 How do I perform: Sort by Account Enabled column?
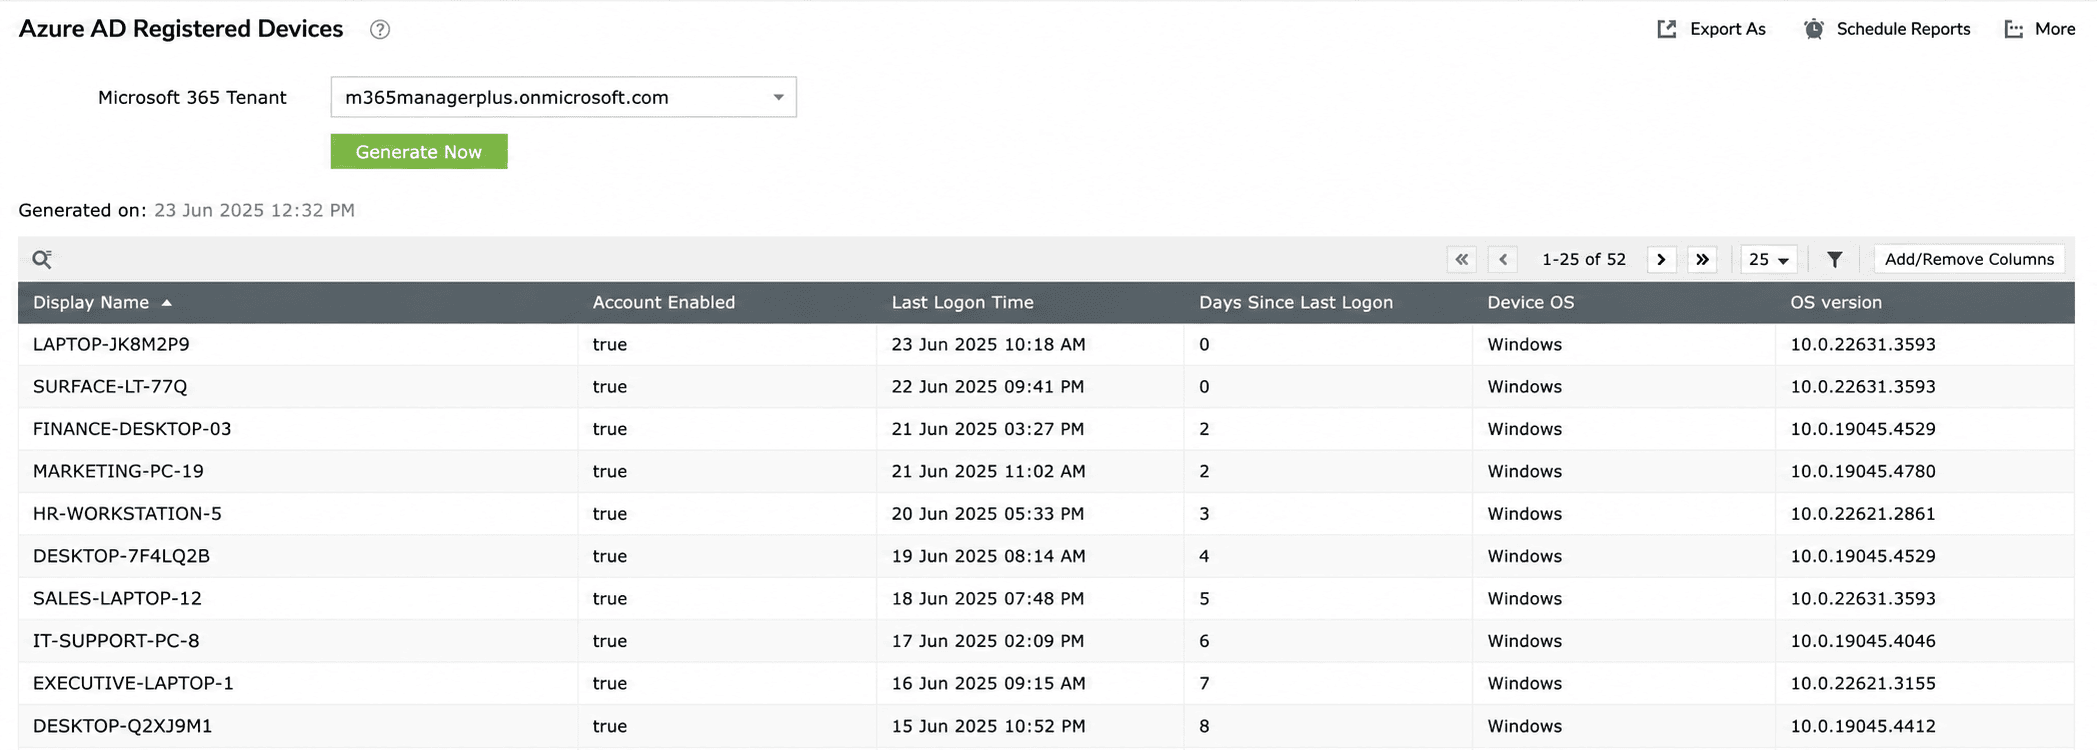664,302
